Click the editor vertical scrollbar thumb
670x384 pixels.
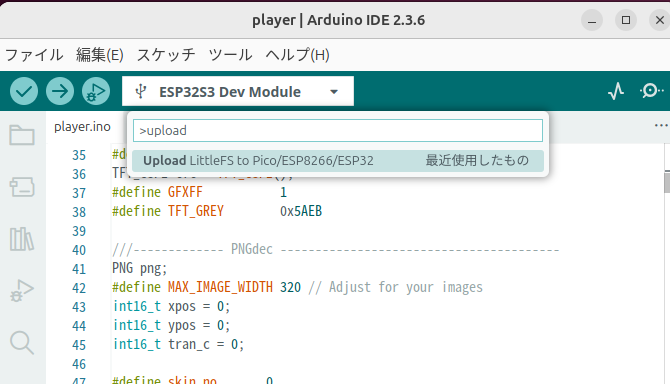pyautogui.click(x=667, y=182)
